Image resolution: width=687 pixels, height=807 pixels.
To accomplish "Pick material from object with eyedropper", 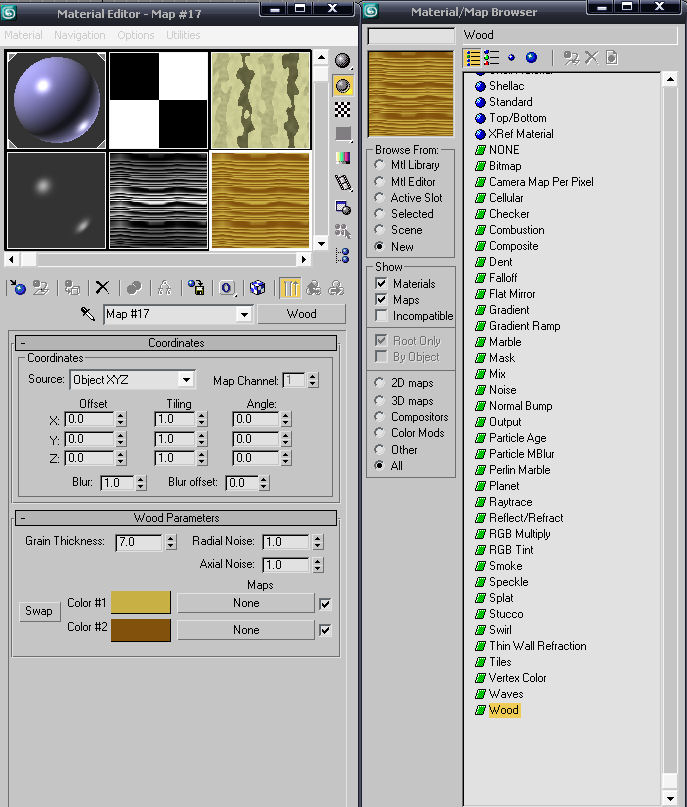I will click(x=88, y=314).
